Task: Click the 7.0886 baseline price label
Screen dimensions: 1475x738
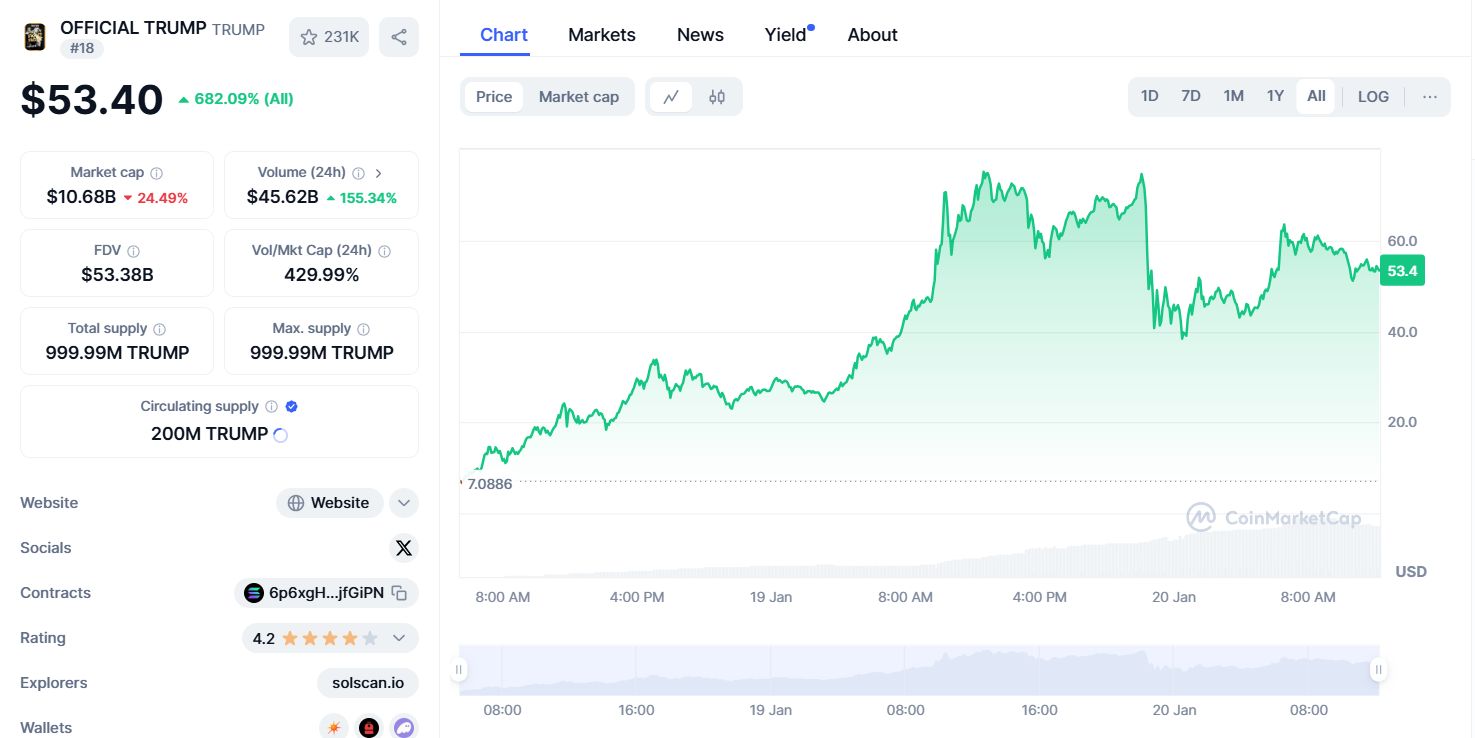Action: [489, 484]
